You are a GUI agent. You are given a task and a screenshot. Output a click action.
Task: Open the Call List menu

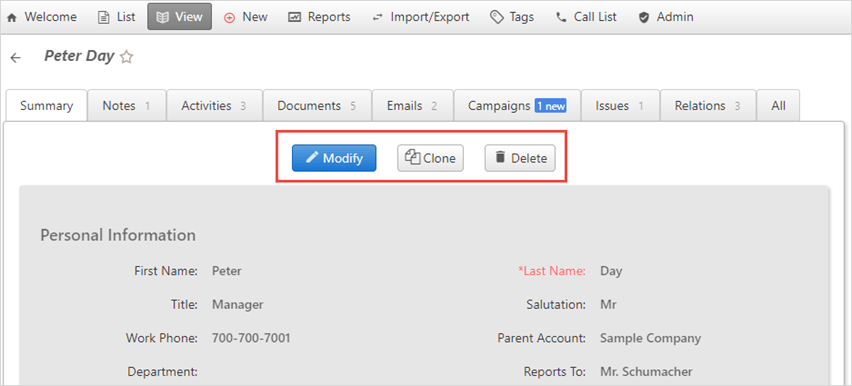pyautogui.click(x=586, y=17)
